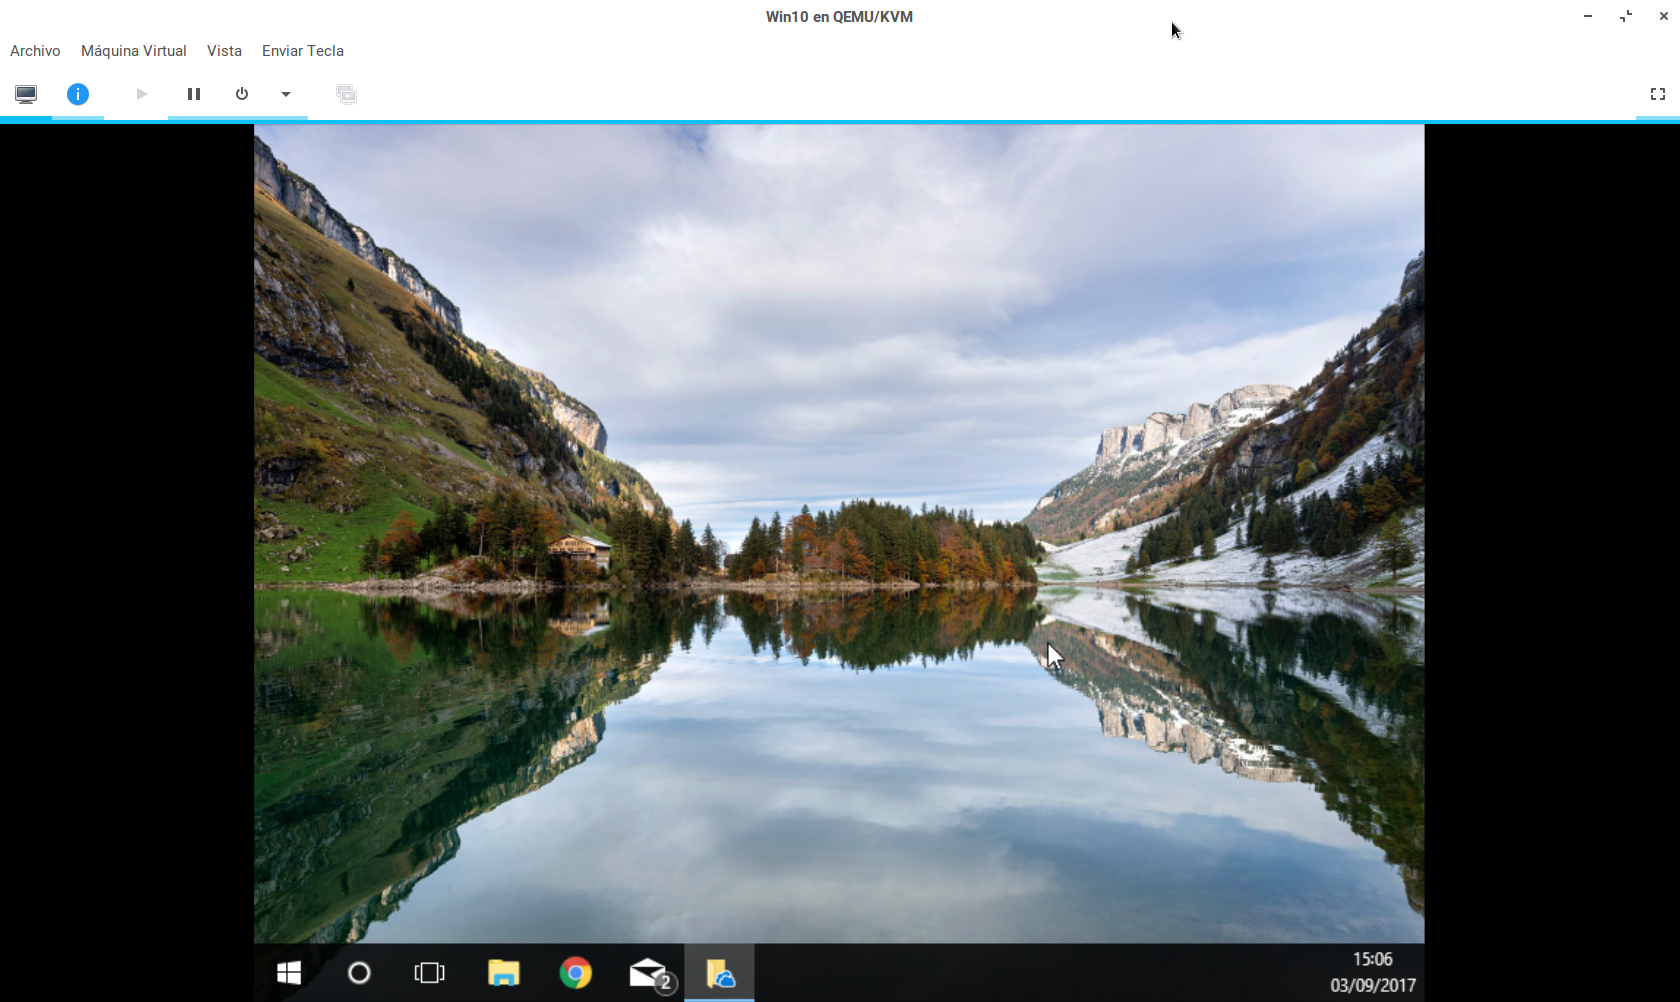The height and width of the screenshot is (1002, 1680).
Task: Click the greyed-out run VM play button
Action: 141,94
